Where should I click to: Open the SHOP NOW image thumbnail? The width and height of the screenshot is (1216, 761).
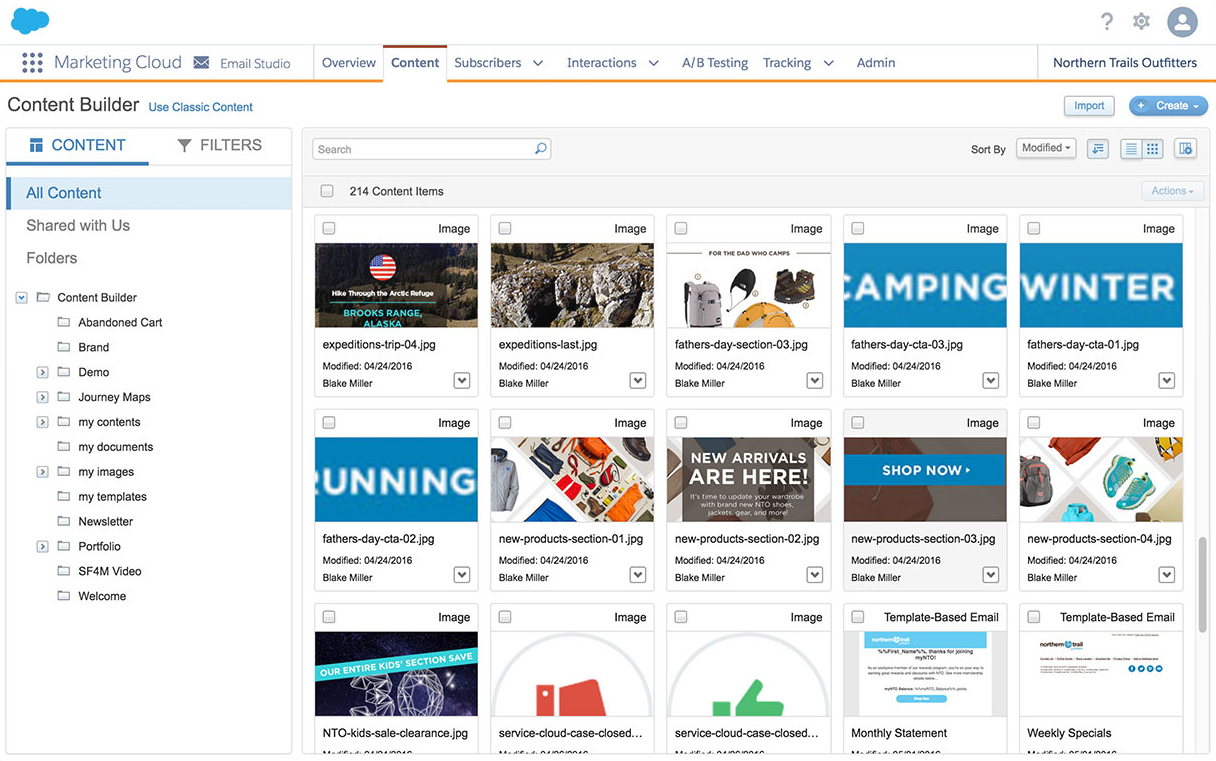pos(925,479)
